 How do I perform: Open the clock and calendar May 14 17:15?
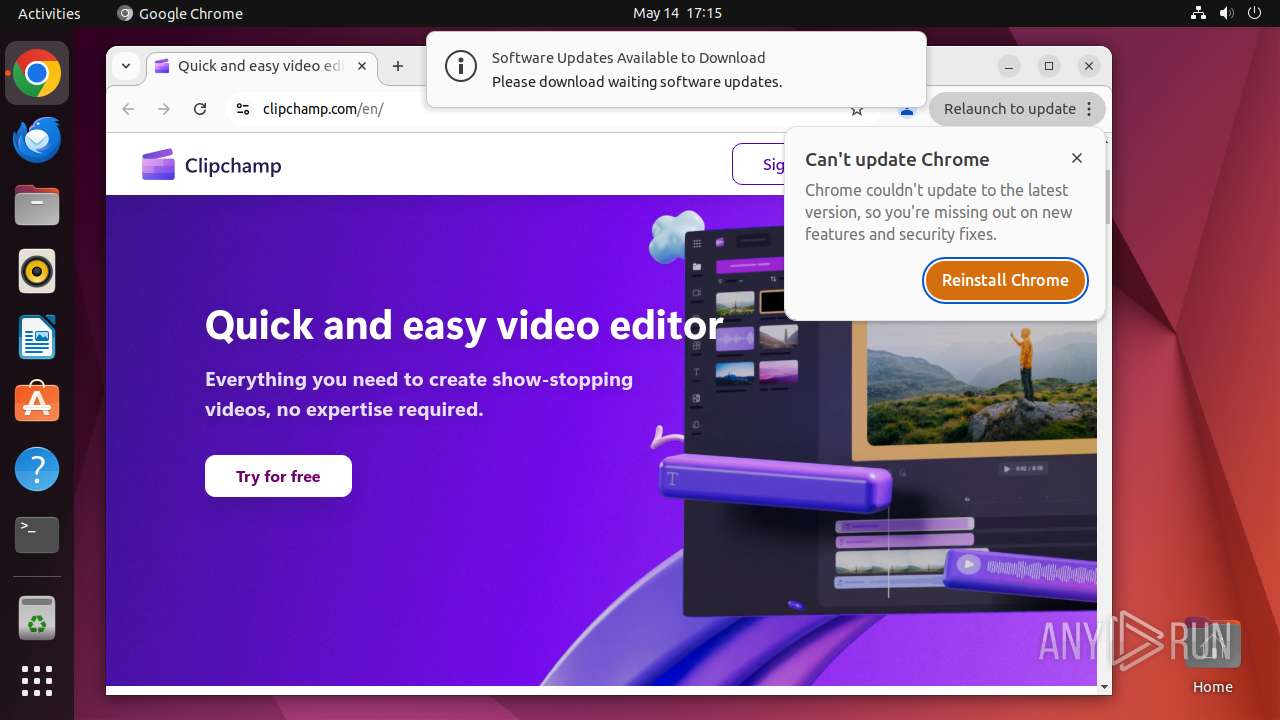tap(677, 13)
